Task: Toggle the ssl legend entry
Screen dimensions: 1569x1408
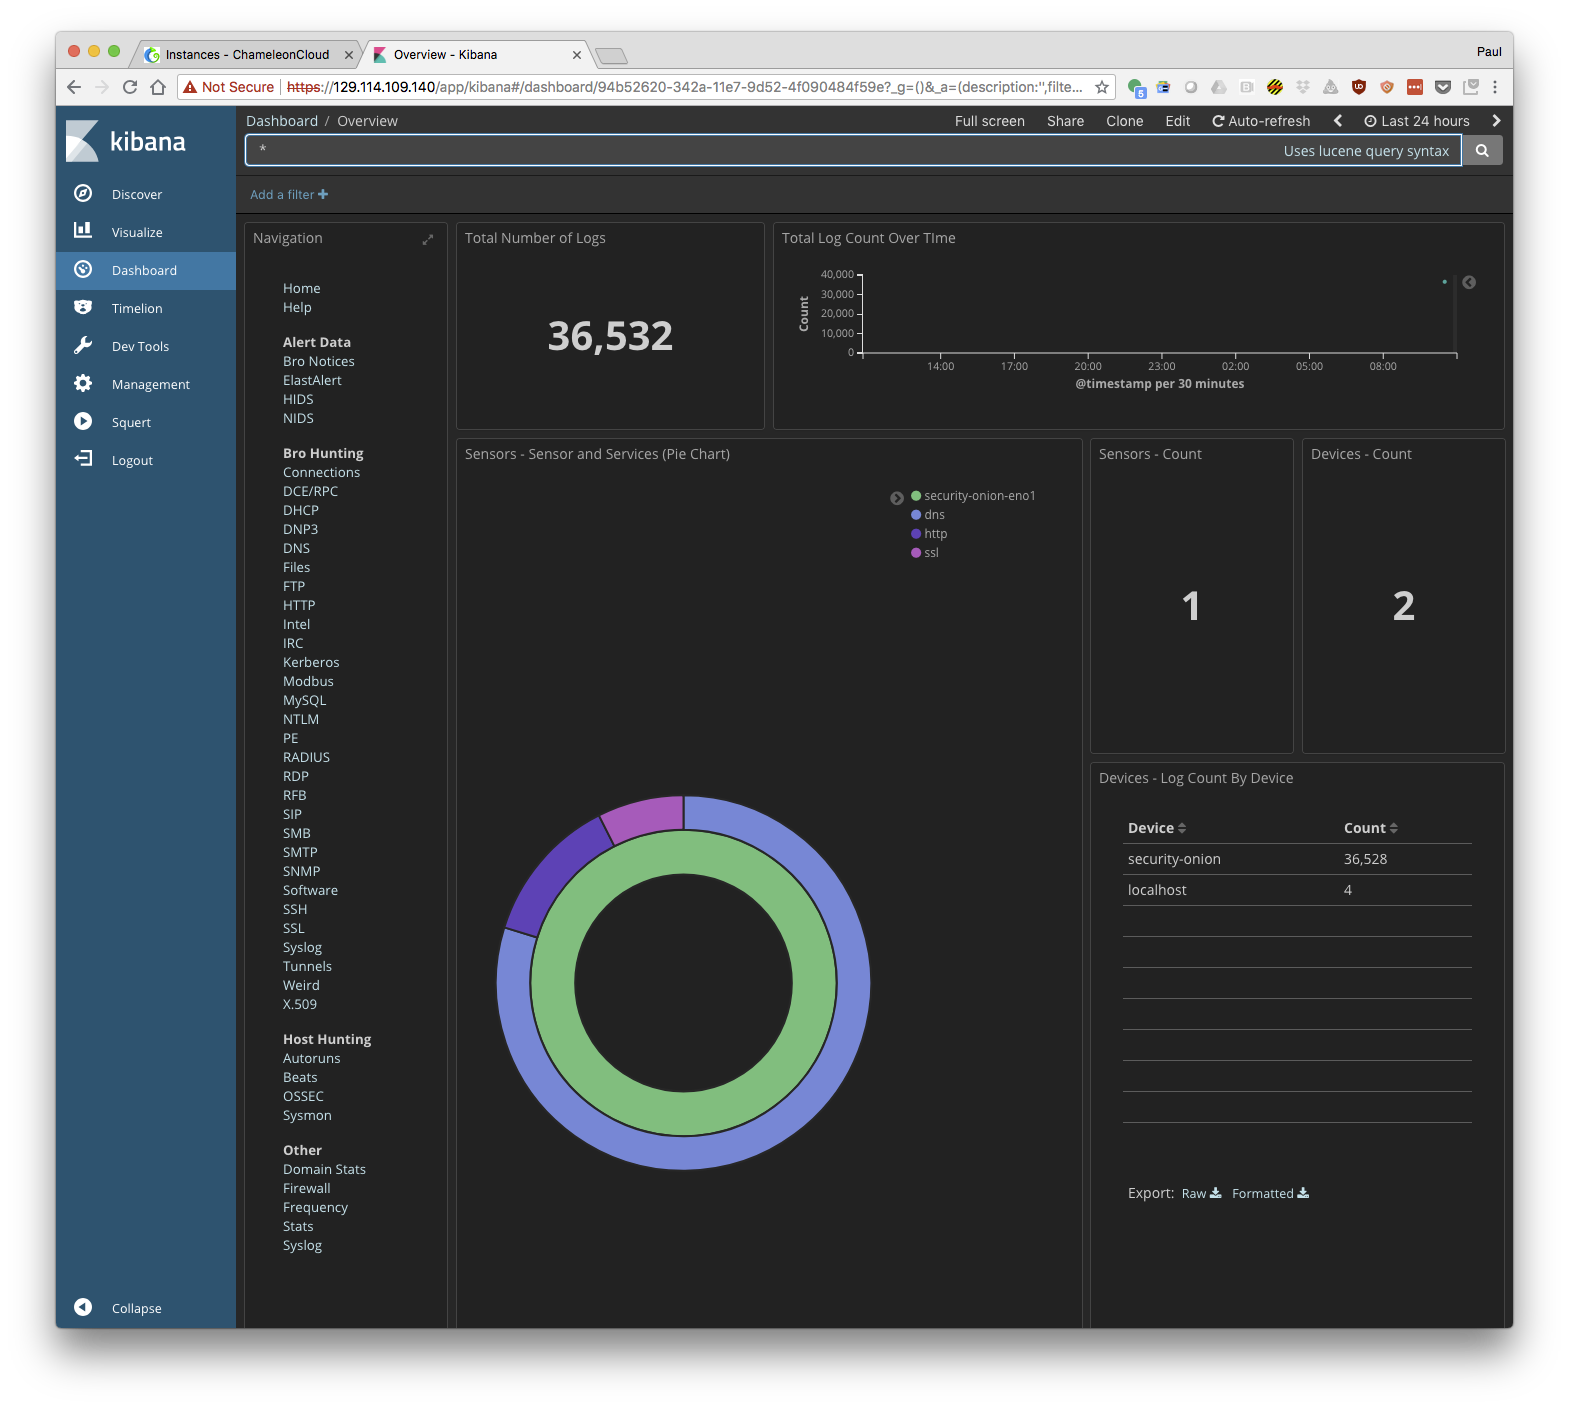Action: [925, 552]
